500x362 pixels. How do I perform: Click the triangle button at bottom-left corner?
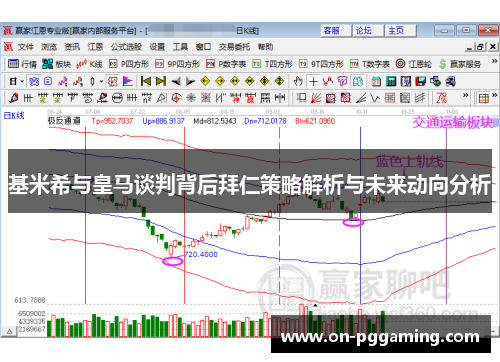[x=9, y=331]
